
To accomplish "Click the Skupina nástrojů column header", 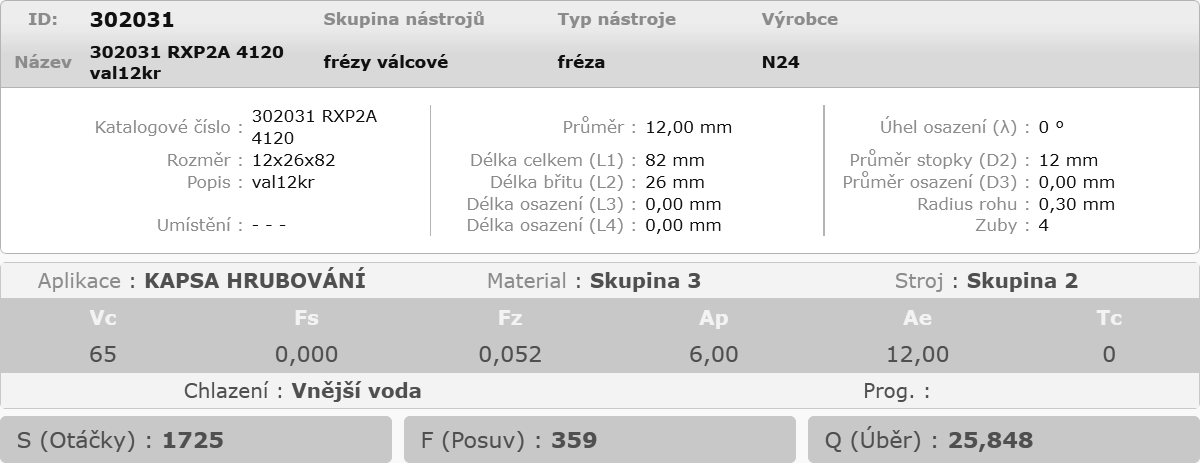I will pyautogui.click(x=404, y=19).
